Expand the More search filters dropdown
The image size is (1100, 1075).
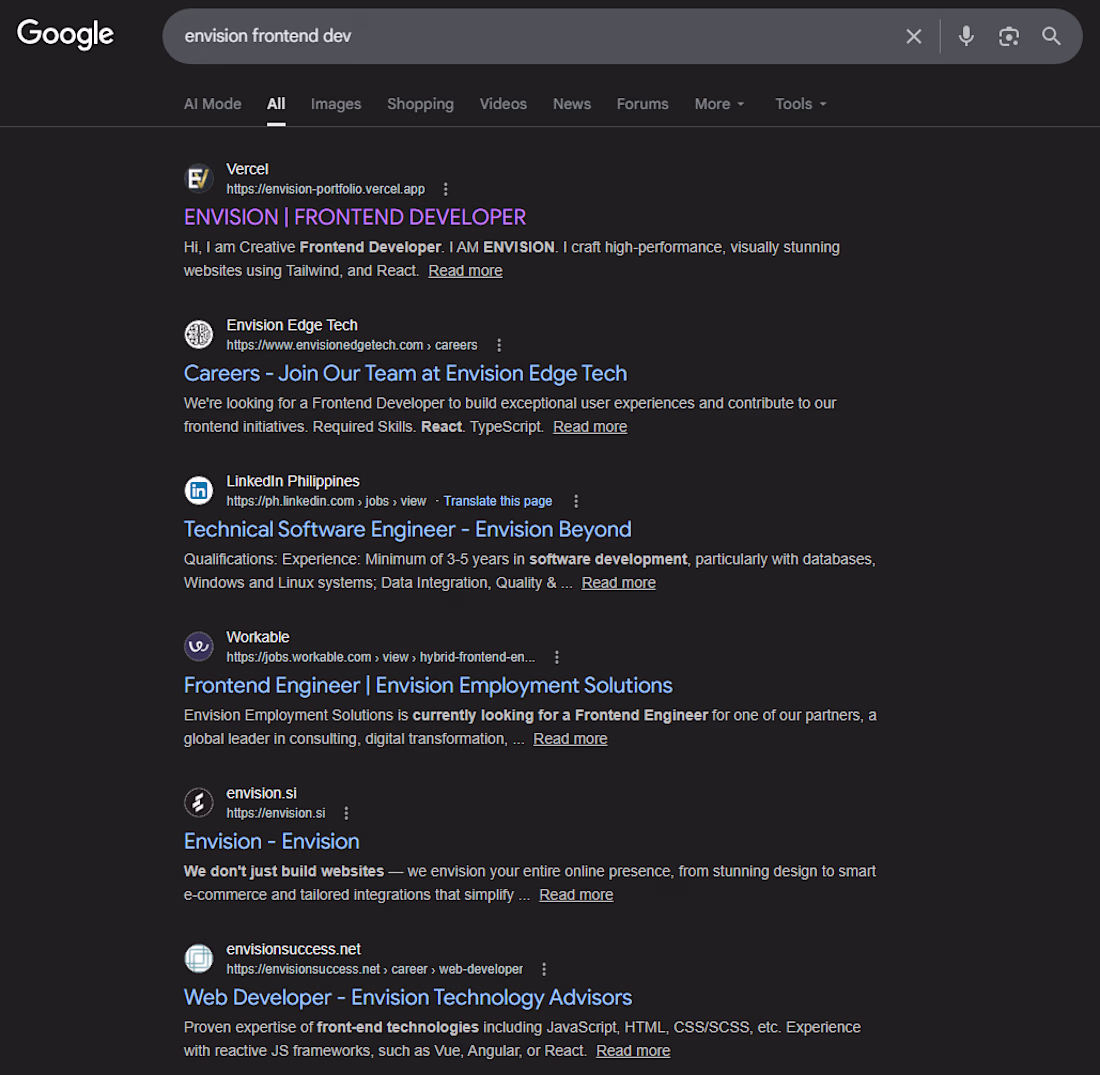(720, 104)
